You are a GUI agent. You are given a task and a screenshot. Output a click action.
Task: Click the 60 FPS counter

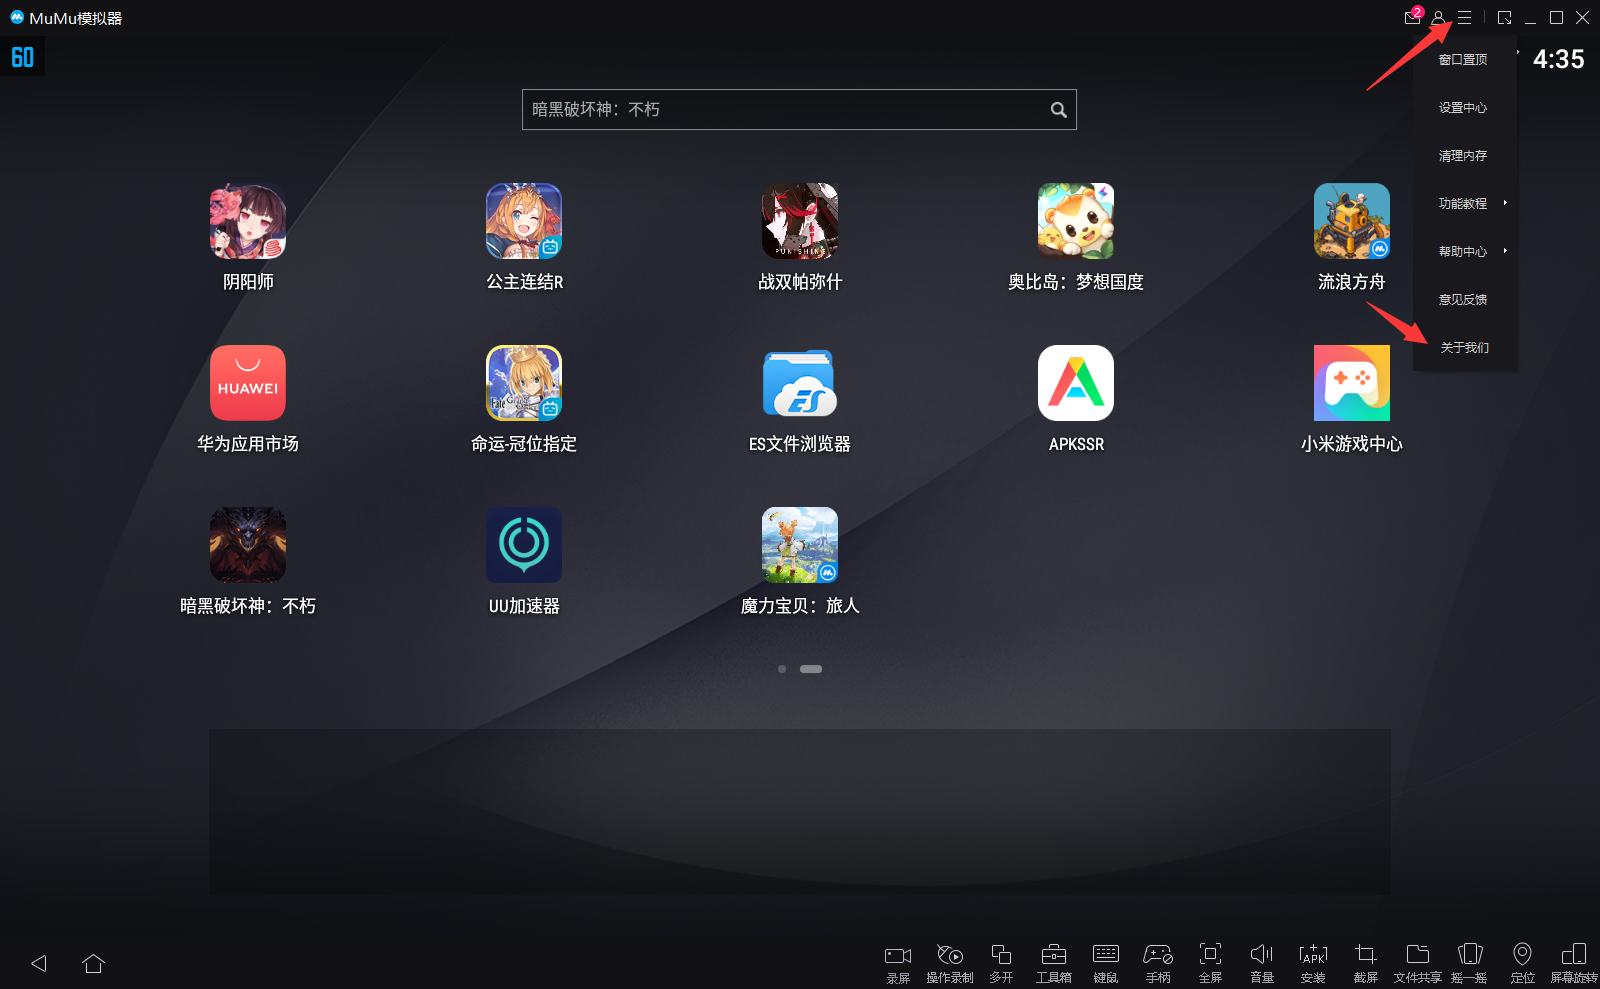coord(22,57)
